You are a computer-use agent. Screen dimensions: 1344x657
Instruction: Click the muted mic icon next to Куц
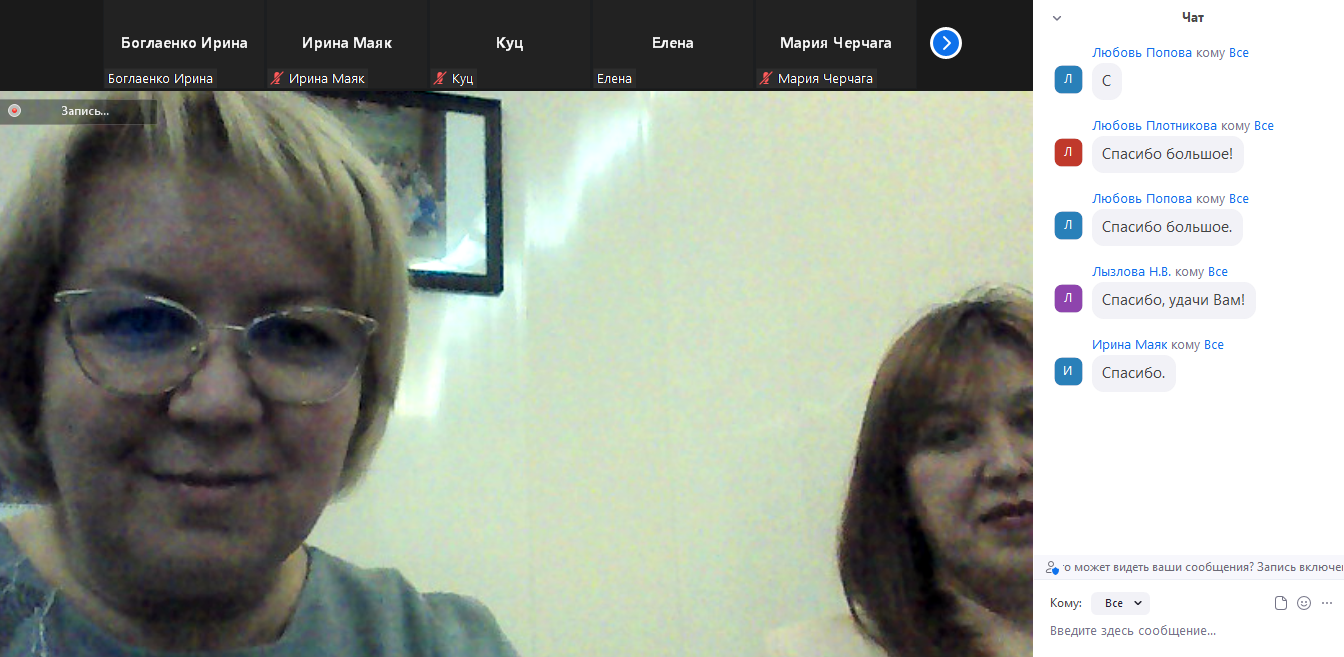coord(440,78)
